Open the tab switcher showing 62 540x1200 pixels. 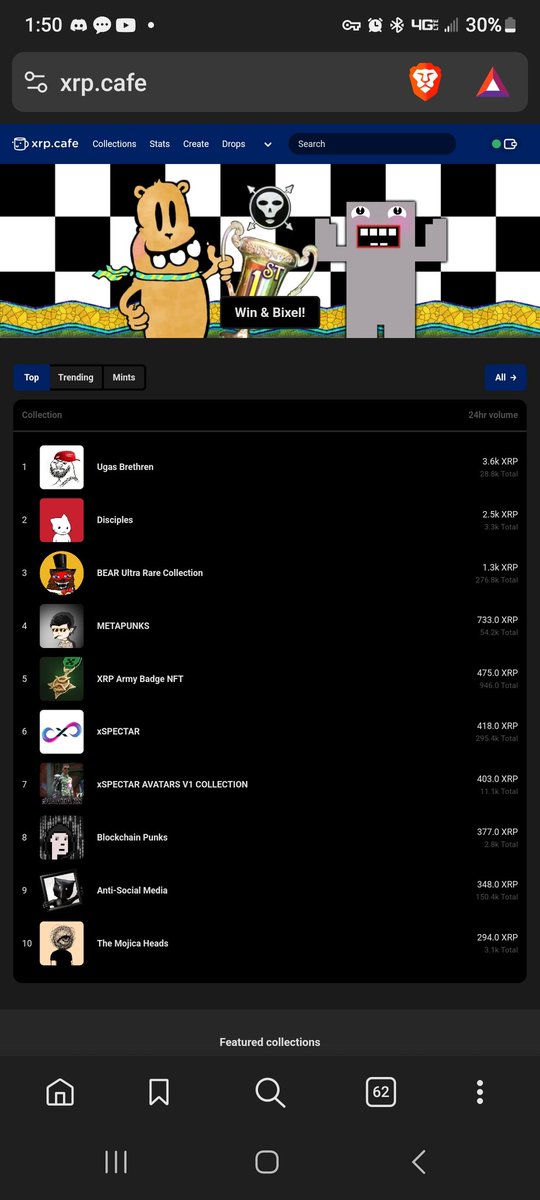[381, 1092]
